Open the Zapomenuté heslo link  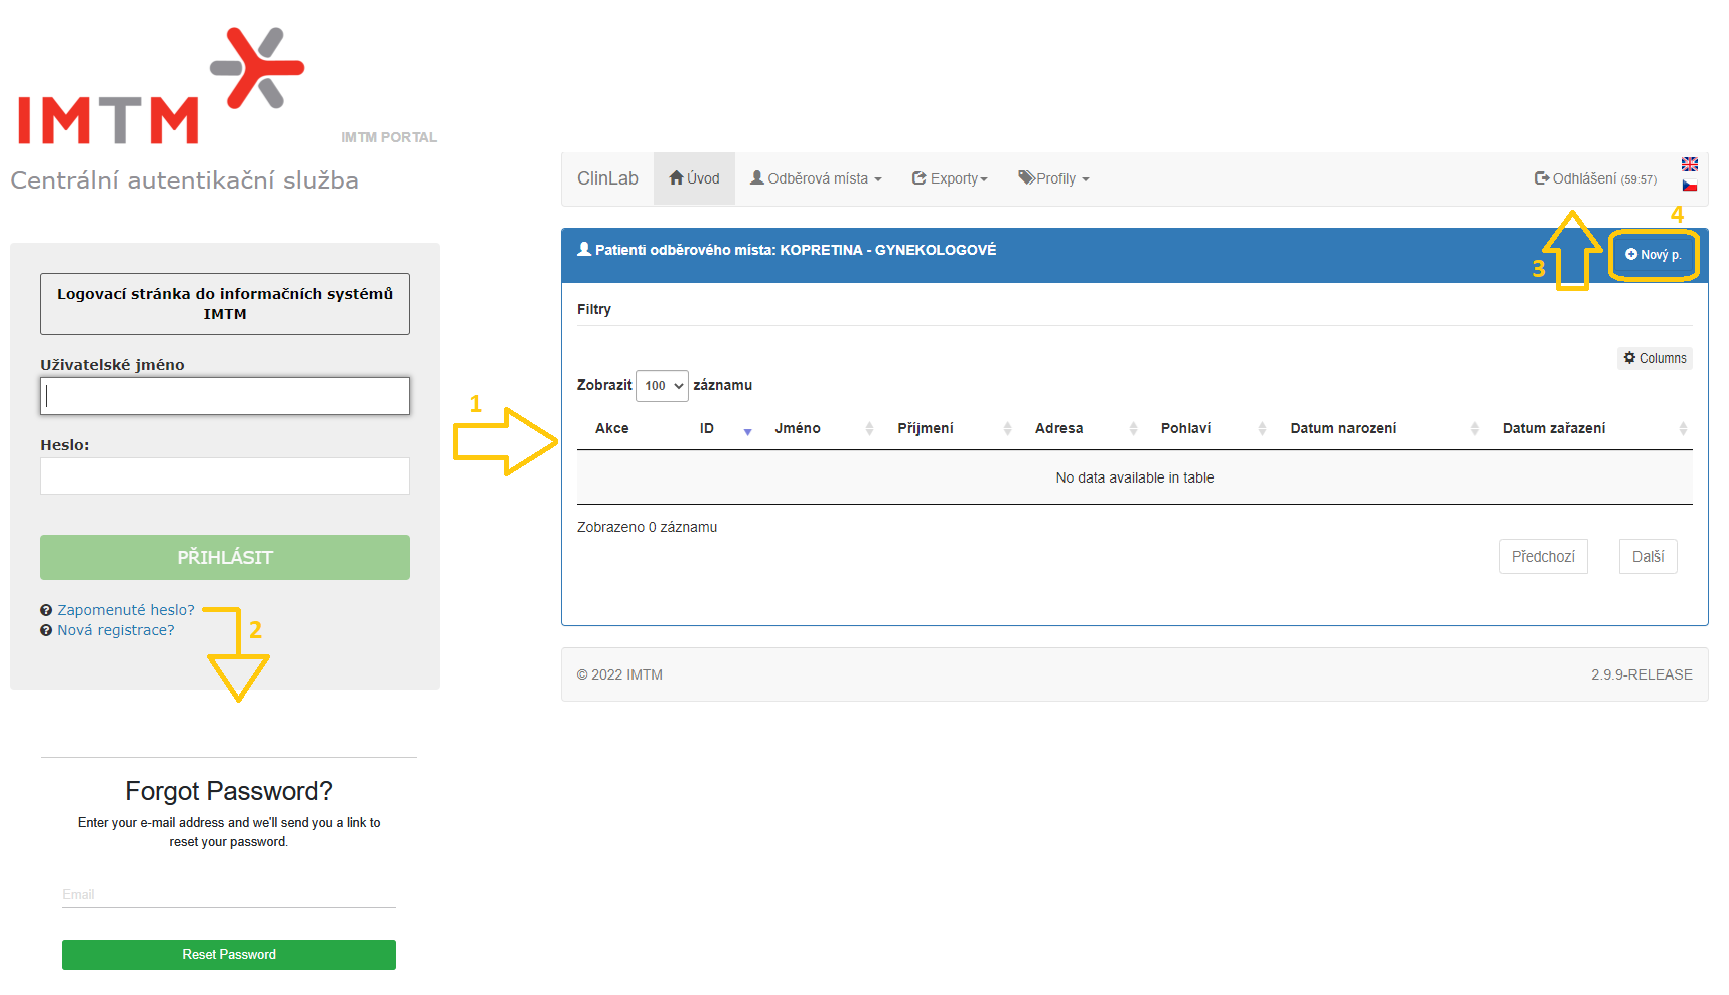125,610
